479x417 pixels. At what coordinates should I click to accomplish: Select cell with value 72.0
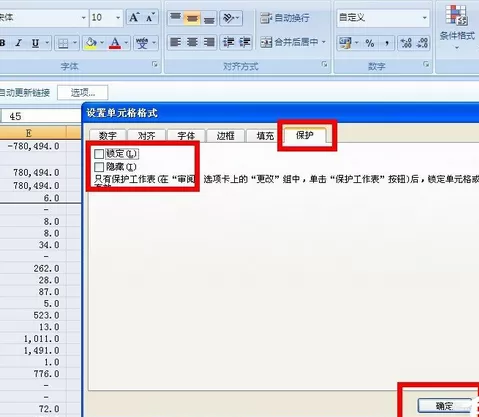pyautogui.click(x=33, y=409)
